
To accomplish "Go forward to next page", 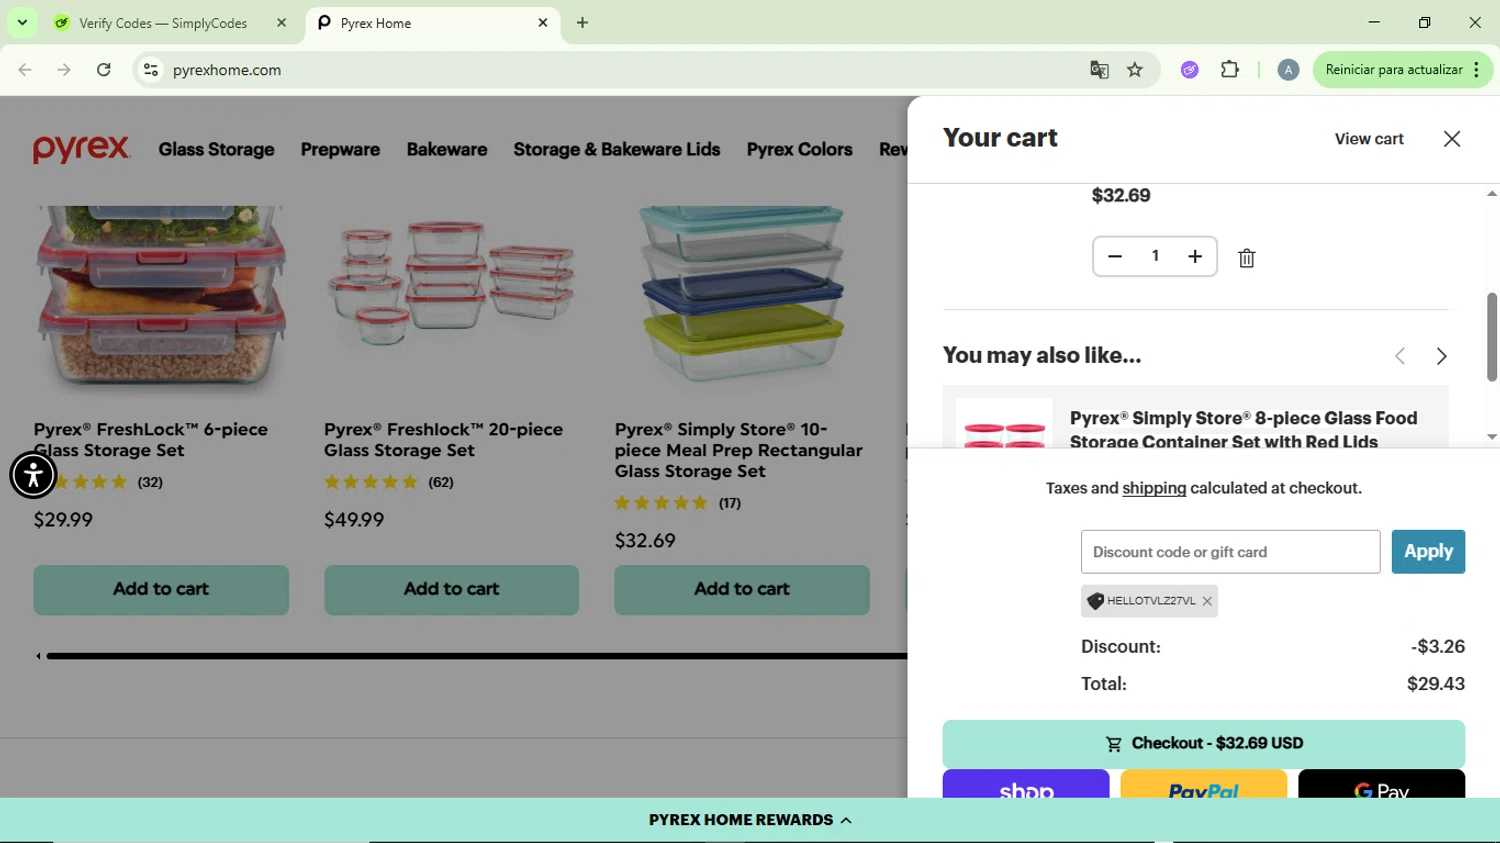I will click(x=64, y=70).
